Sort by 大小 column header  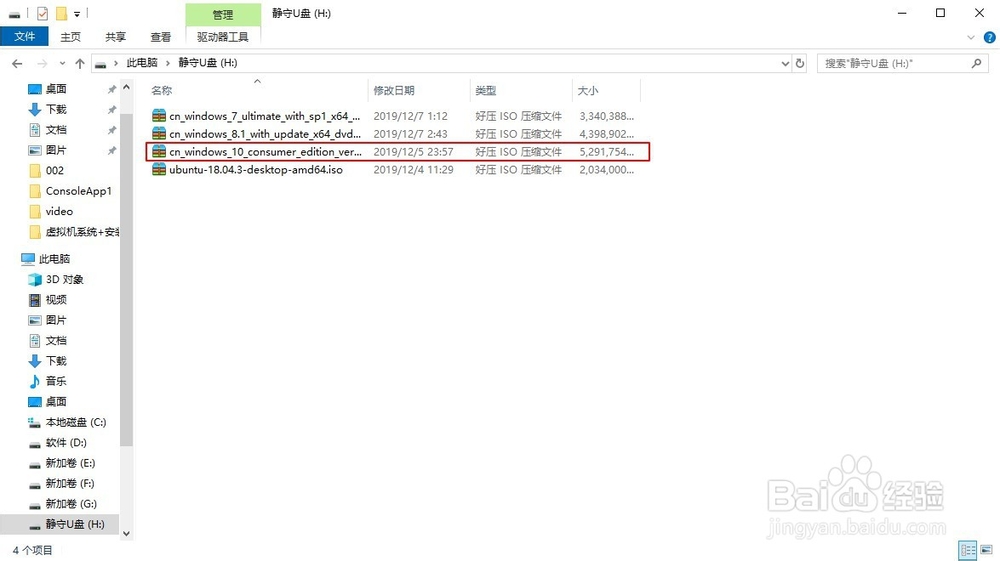[x=606, y=91]
